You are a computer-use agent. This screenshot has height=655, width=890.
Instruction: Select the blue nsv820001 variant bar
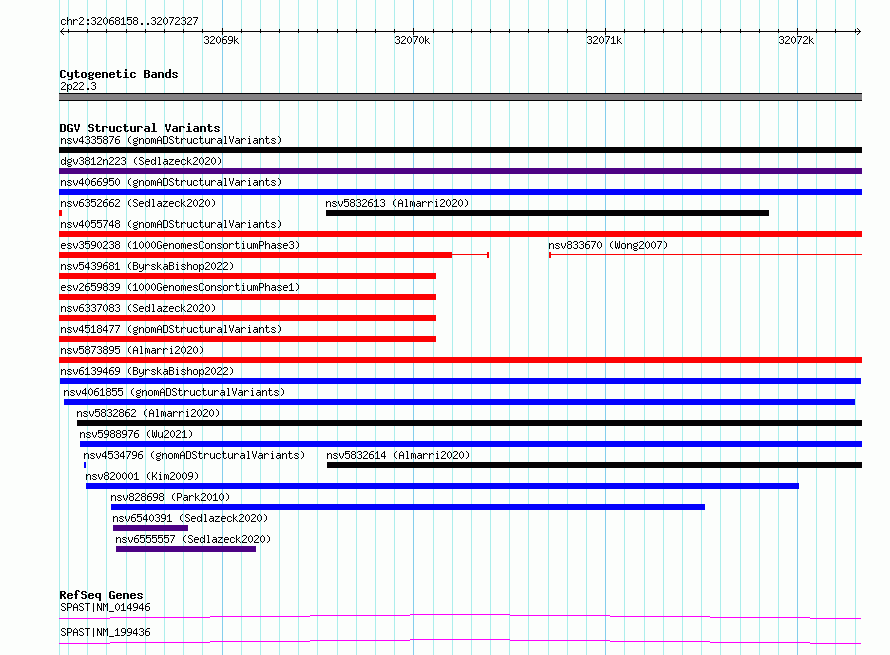click(442, 486)
